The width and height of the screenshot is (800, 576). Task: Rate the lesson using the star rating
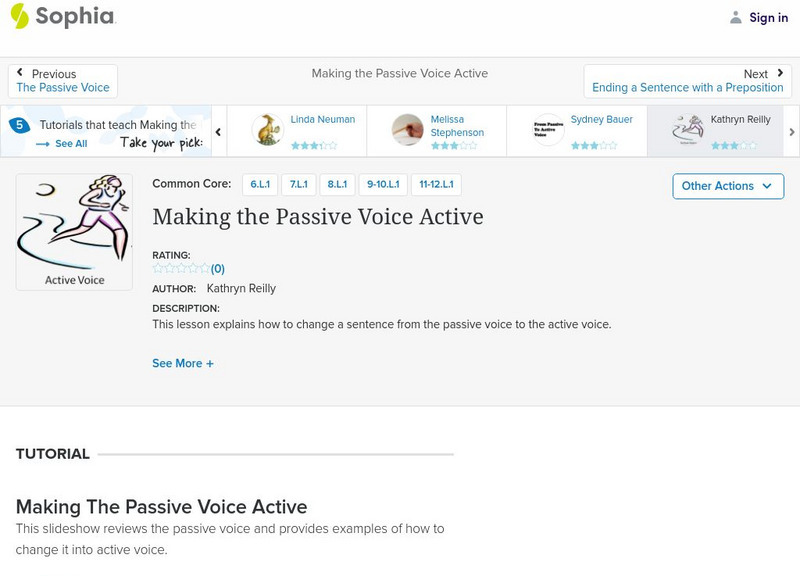(x=181, y=268)
